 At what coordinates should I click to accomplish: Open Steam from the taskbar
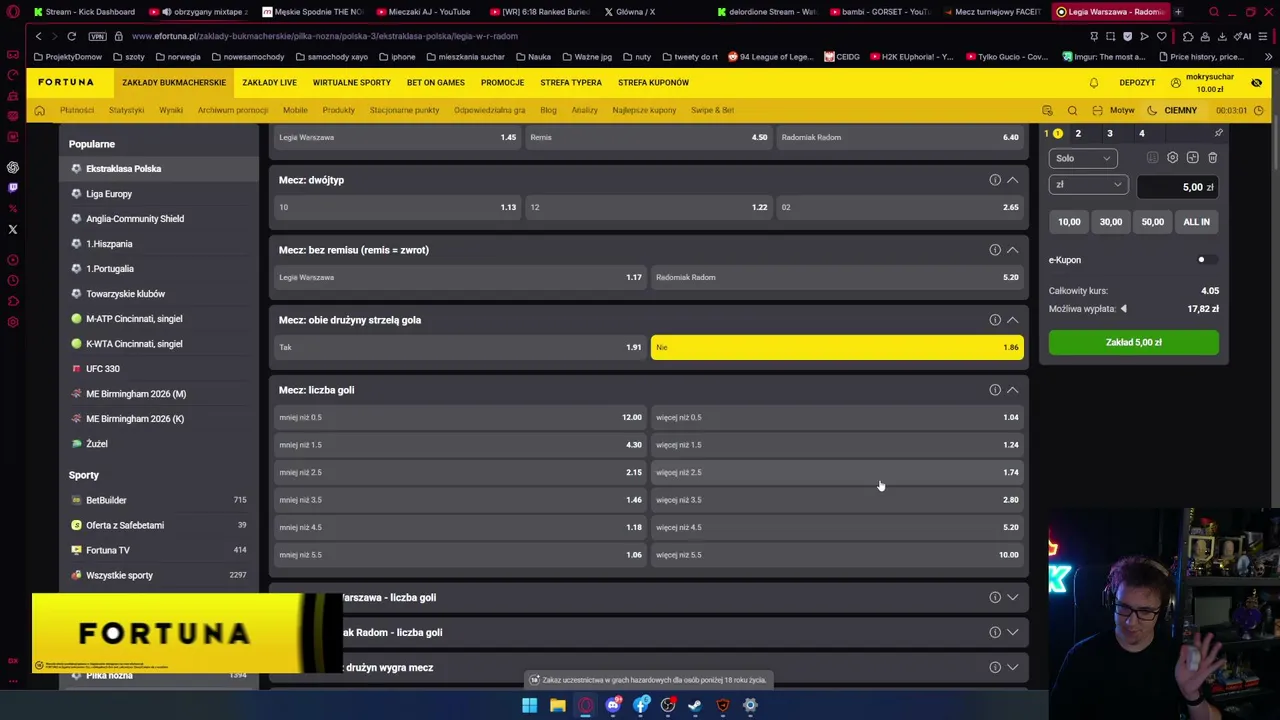695,705
